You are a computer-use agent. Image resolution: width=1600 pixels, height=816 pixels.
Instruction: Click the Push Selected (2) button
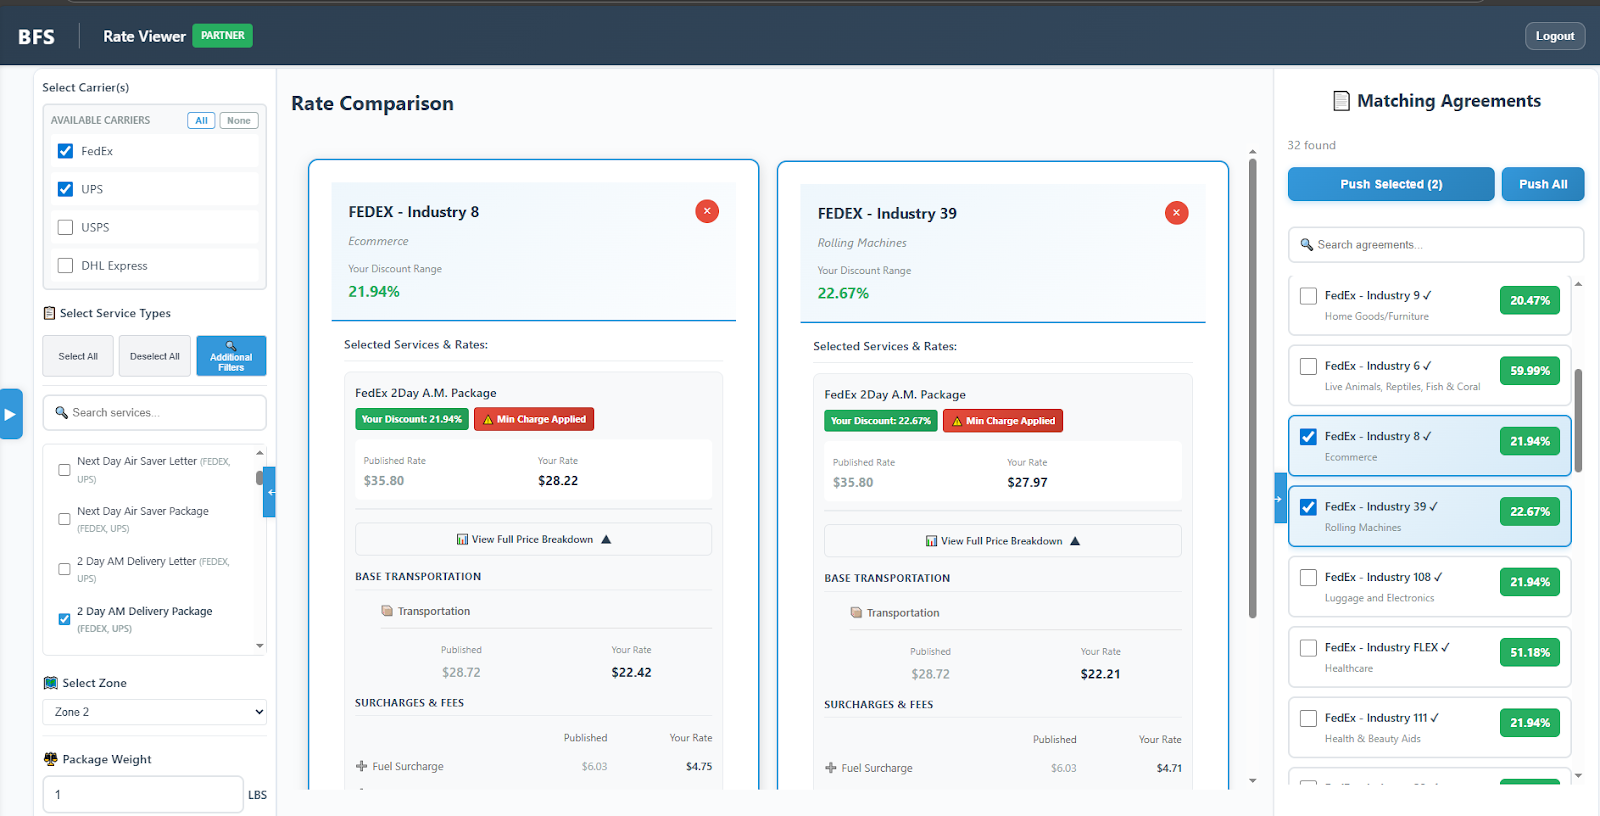click(1390, 184)
